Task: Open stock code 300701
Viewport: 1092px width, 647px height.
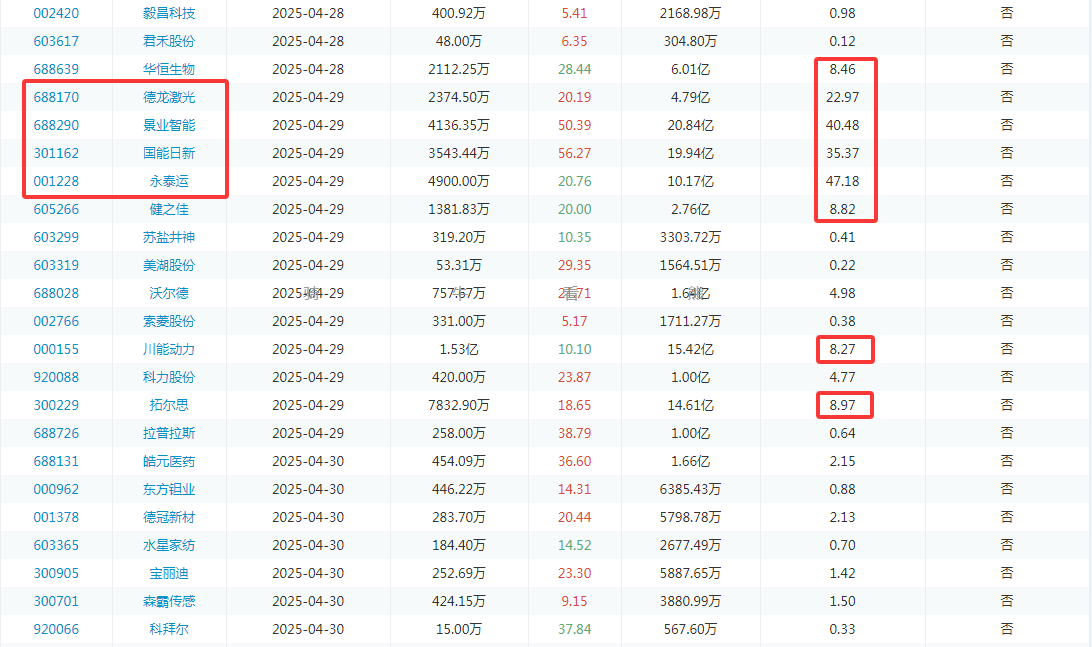Action: (x=56, y=601)
